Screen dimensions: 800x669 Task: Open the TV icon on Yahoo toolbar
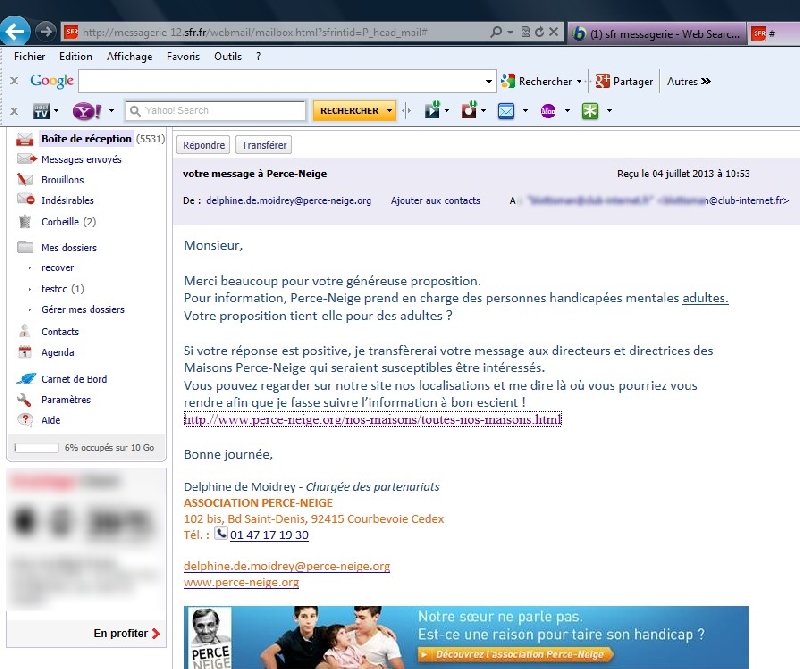(x=41, y=111)
